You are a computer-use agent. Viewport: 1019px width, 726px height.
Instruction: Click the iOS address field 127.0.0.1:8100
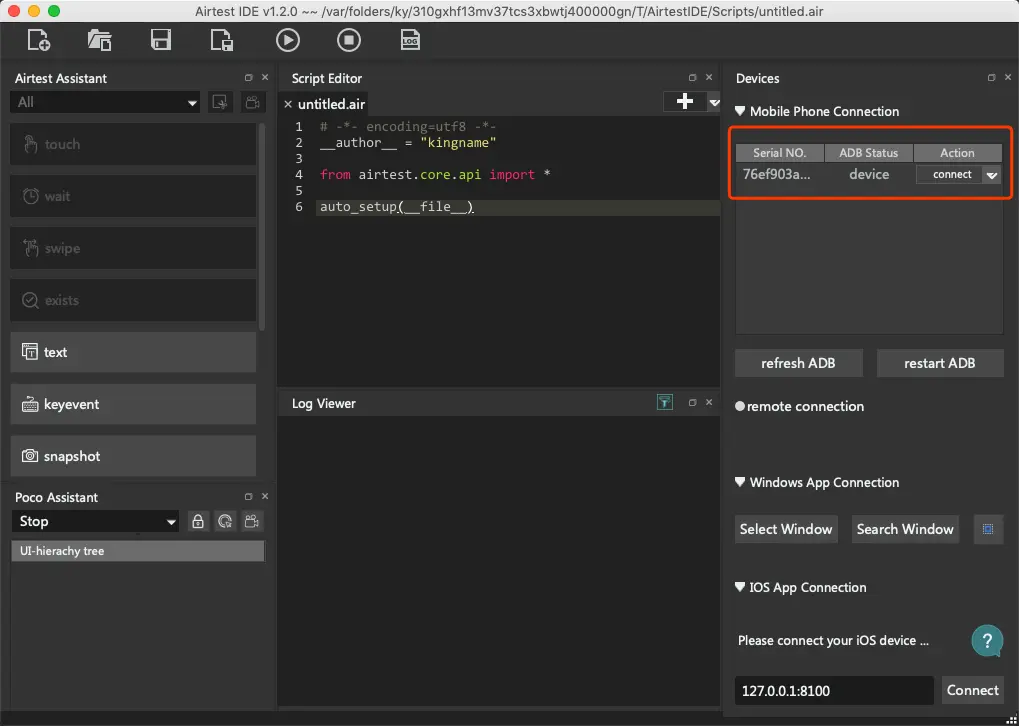point(834,690)
